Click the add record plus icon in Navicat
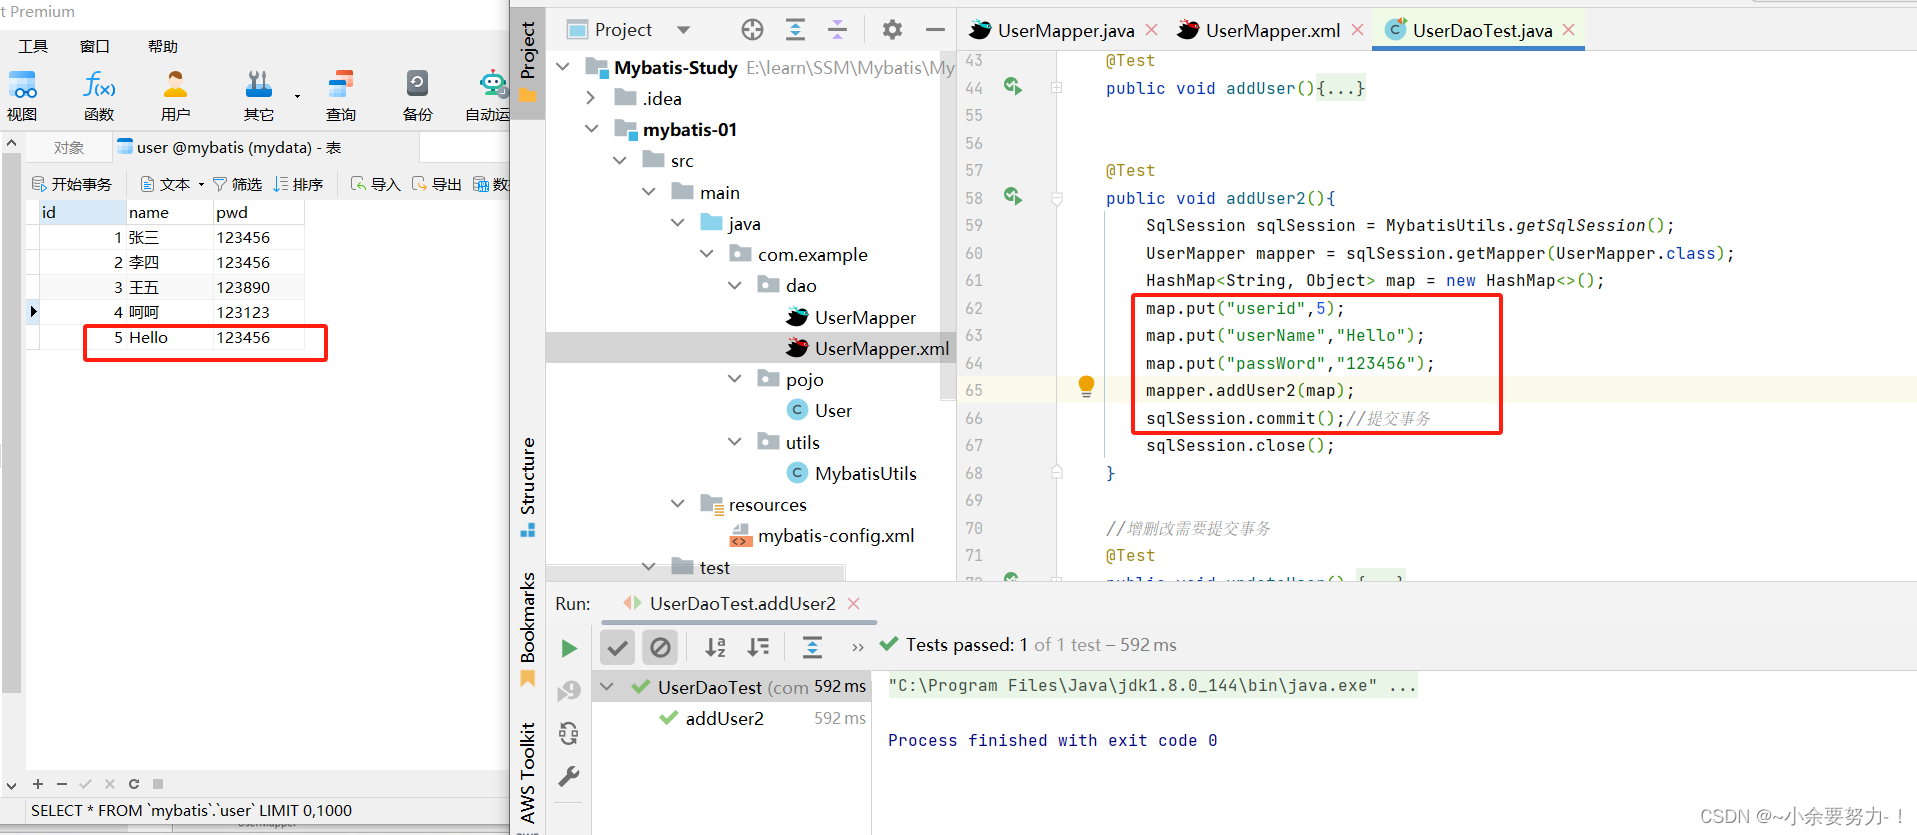 point(38,784)
